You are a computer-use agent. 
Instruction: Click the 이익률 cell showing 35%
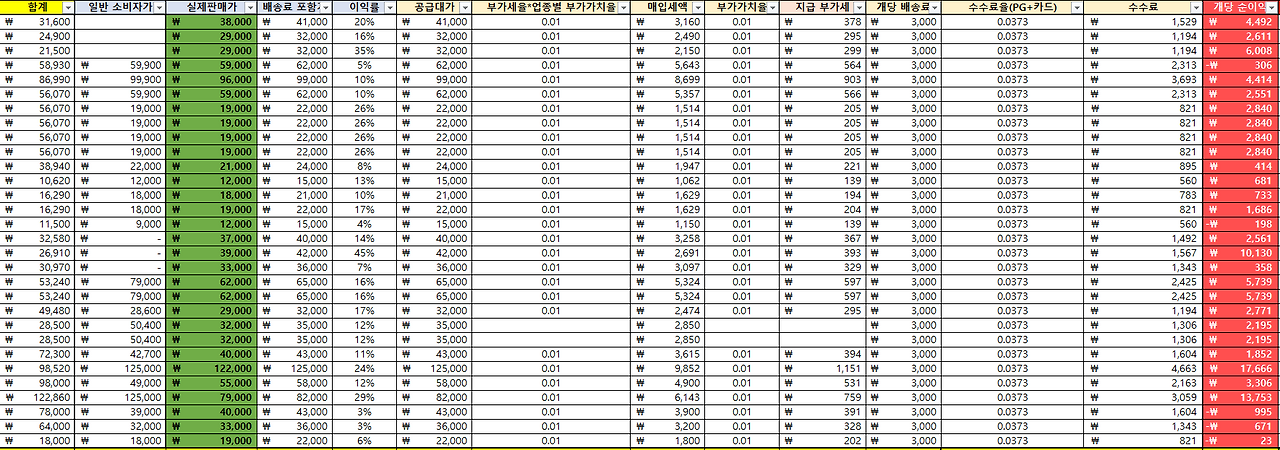[x=364, y=50]
